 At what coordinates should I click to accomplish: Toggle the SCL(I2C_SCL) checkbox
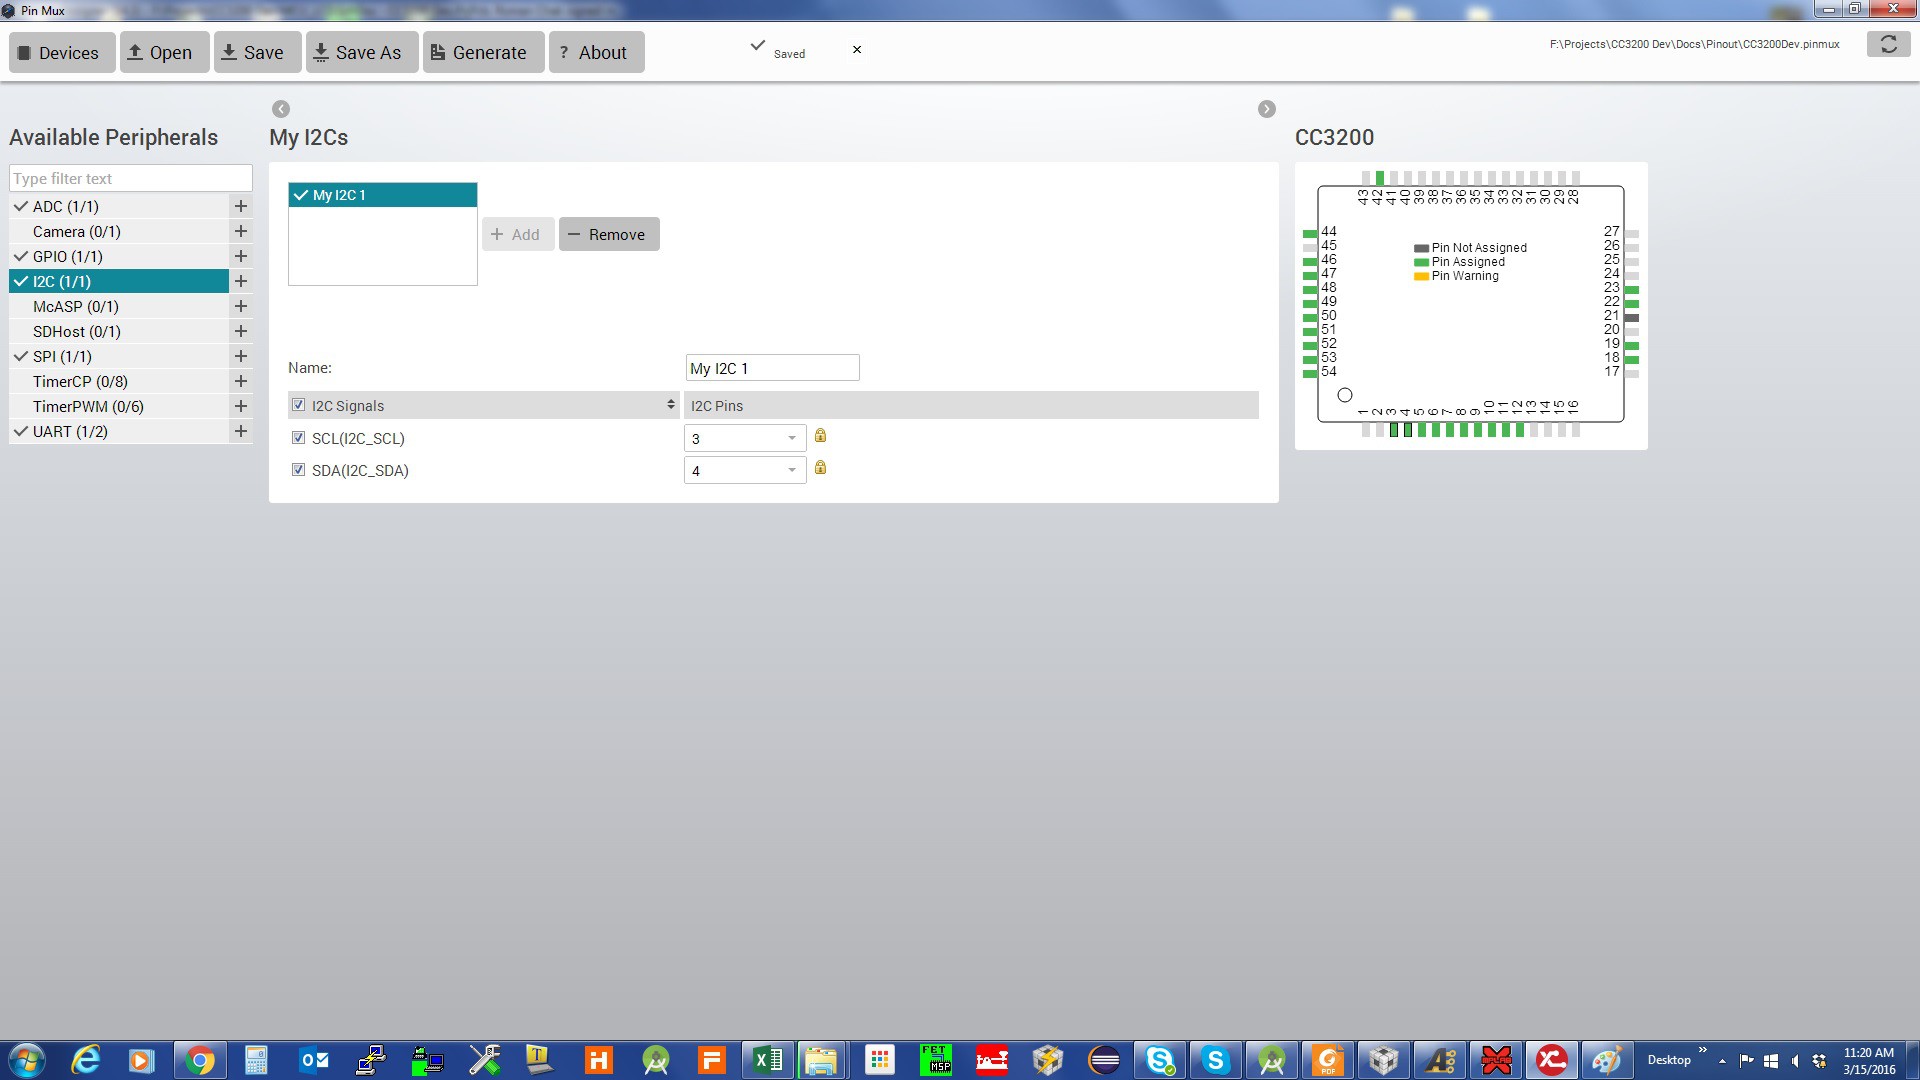(x=298, y=438)
